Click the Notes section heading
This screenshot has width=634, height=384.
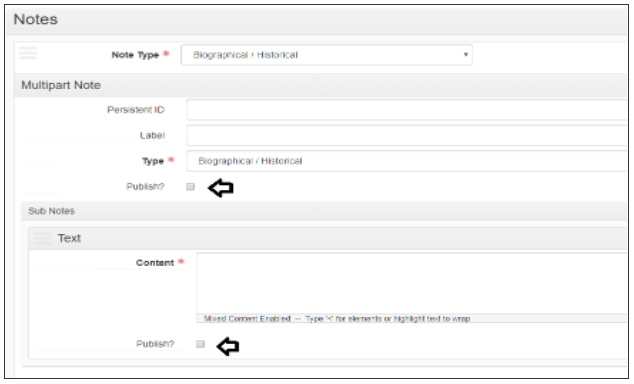pos(36,19)
